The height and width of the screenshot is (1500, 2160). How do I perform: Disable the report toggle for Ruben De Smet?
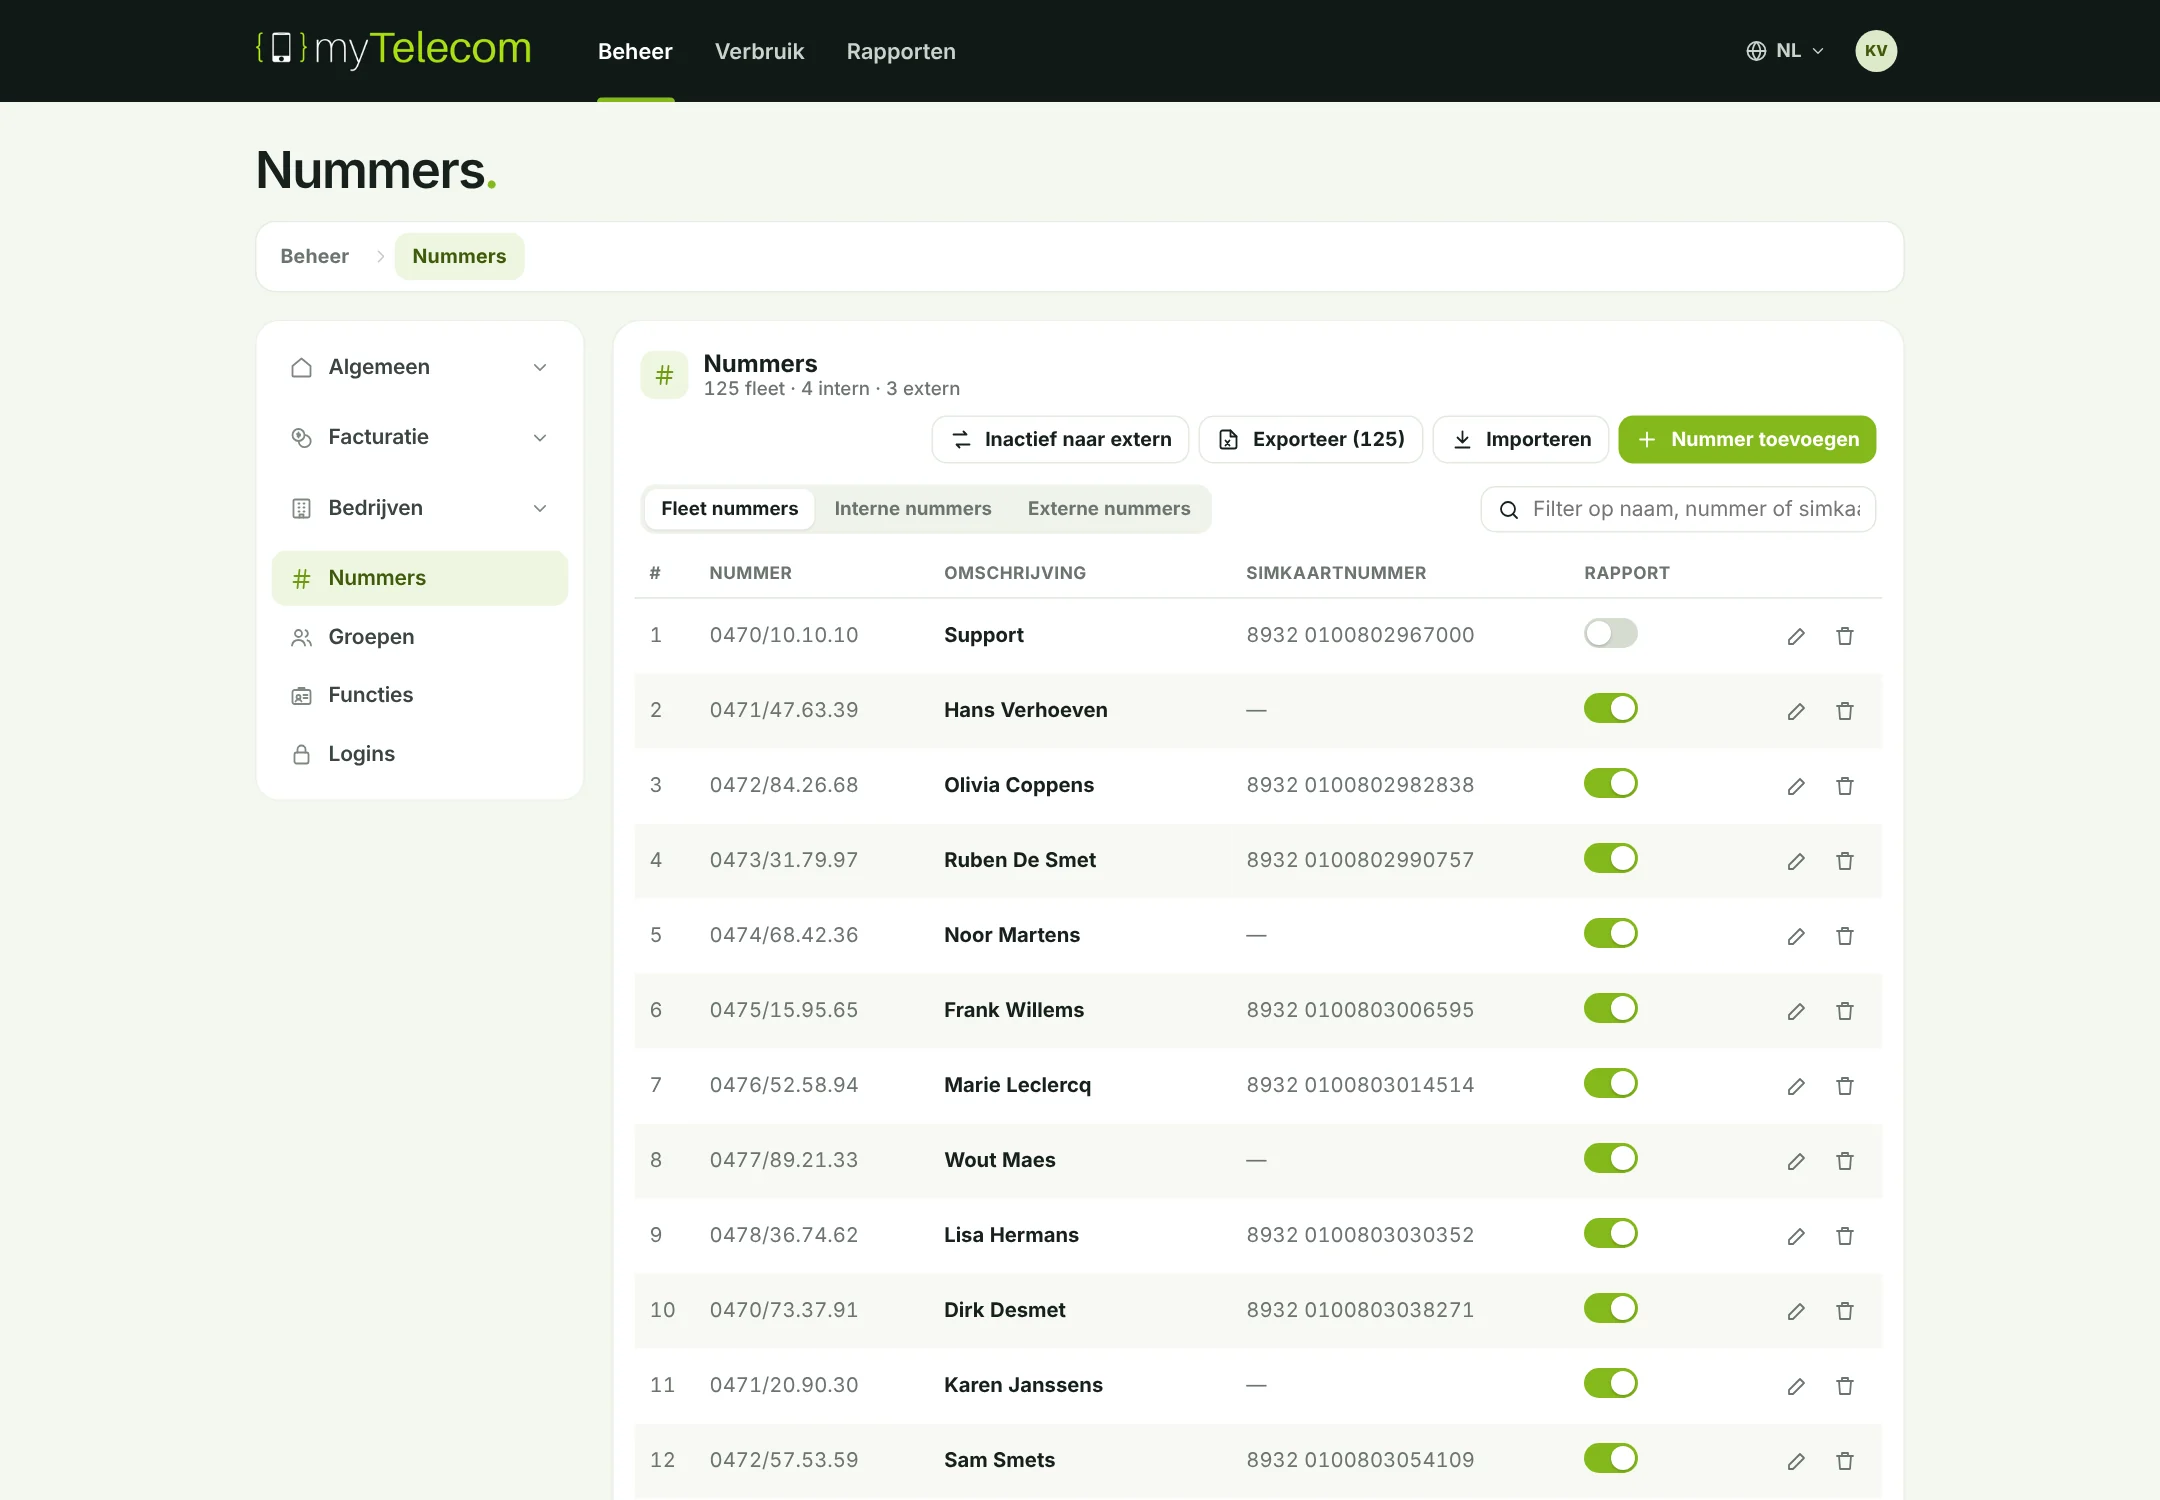1610,858
